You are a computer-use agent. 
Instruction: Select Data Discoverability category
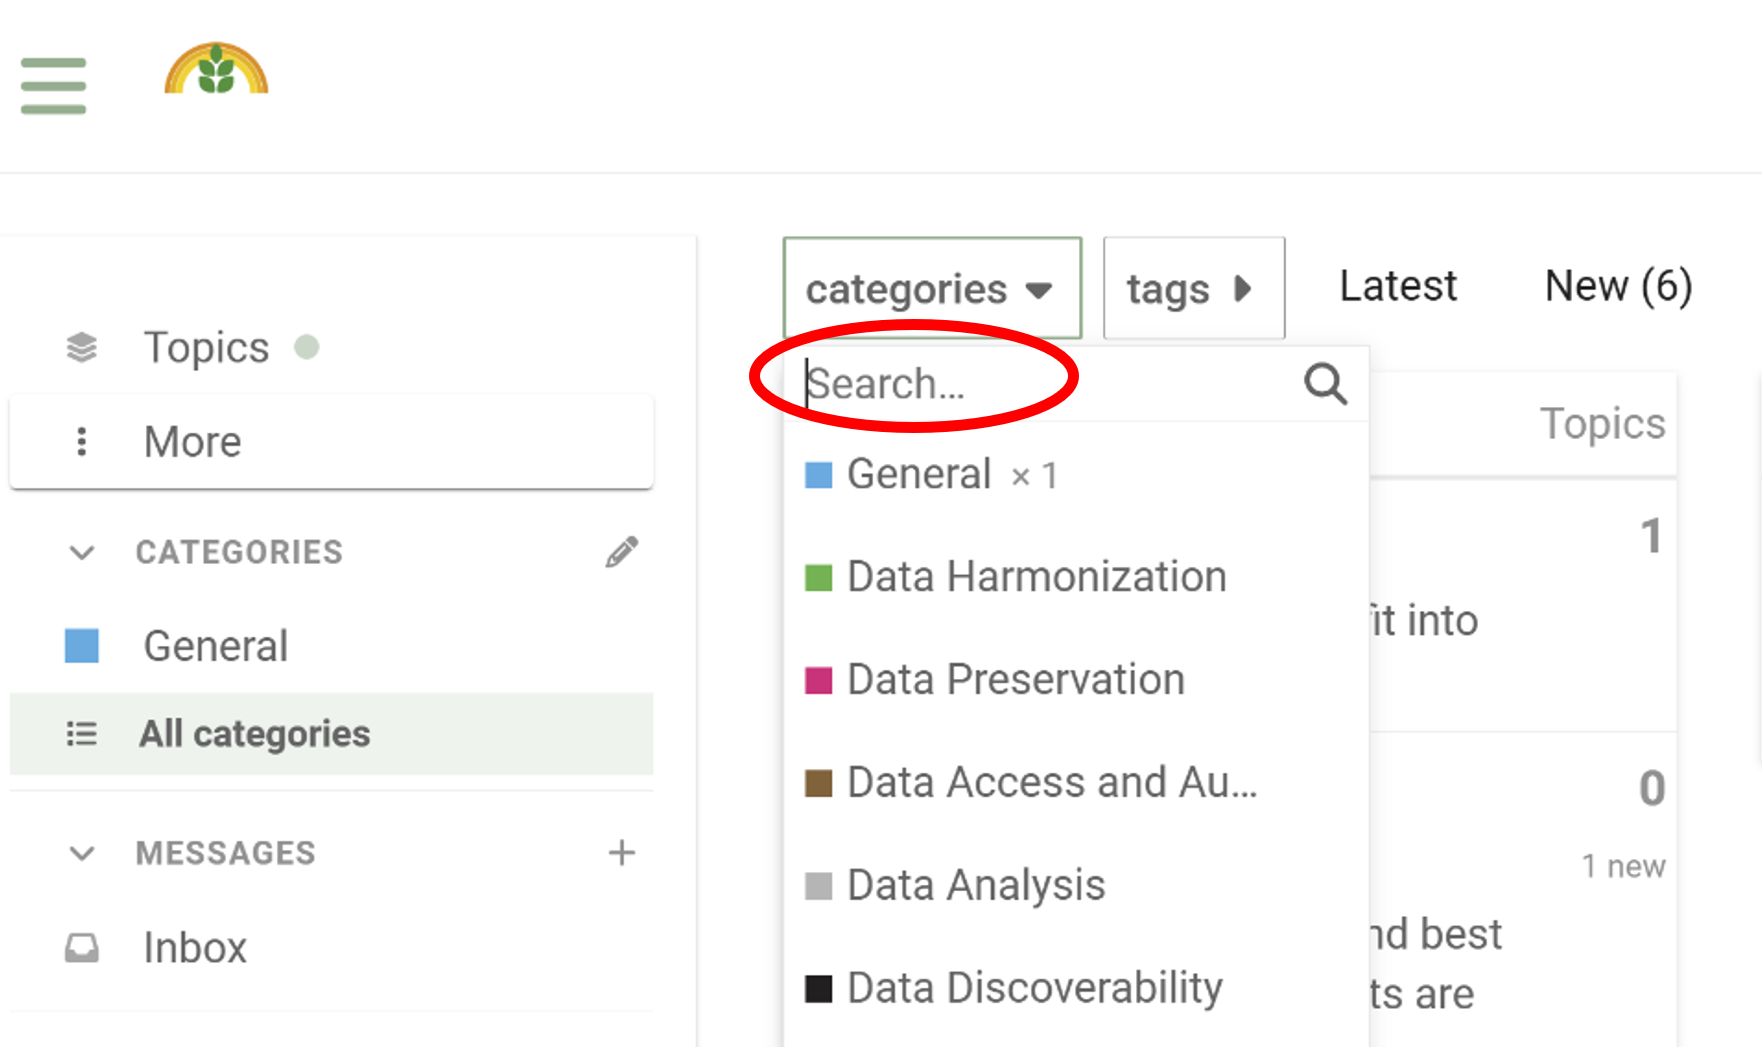[x=1076, y=989]
